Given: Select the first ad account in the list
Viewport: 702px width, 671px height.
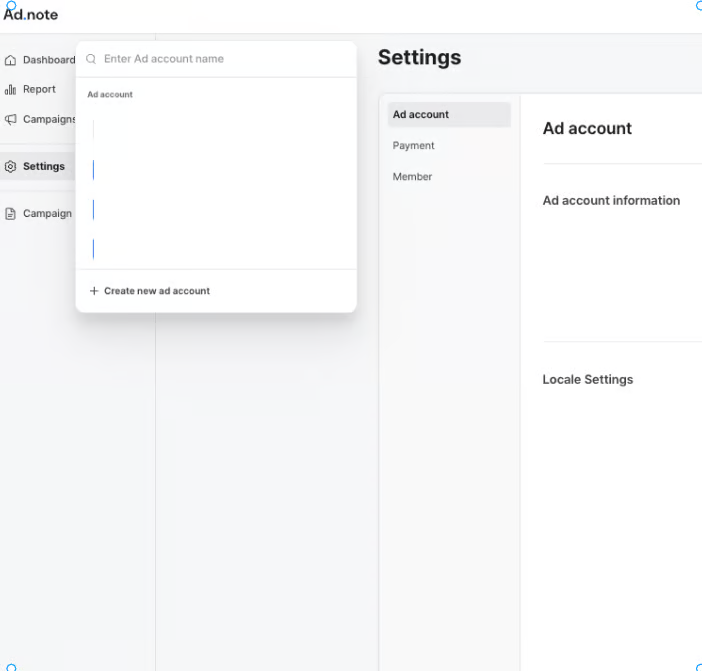Looking at the screenshot, I should tap(215, 129).
